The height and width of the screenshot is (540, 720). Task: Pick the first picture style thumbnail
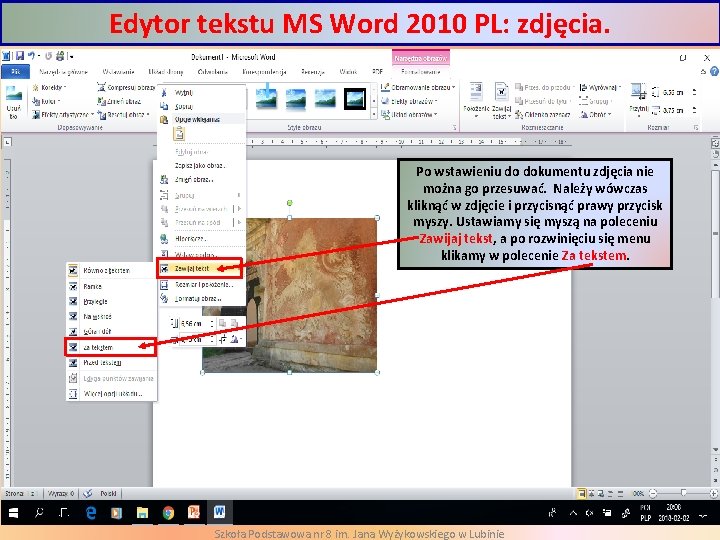click(x=266, y=99)
